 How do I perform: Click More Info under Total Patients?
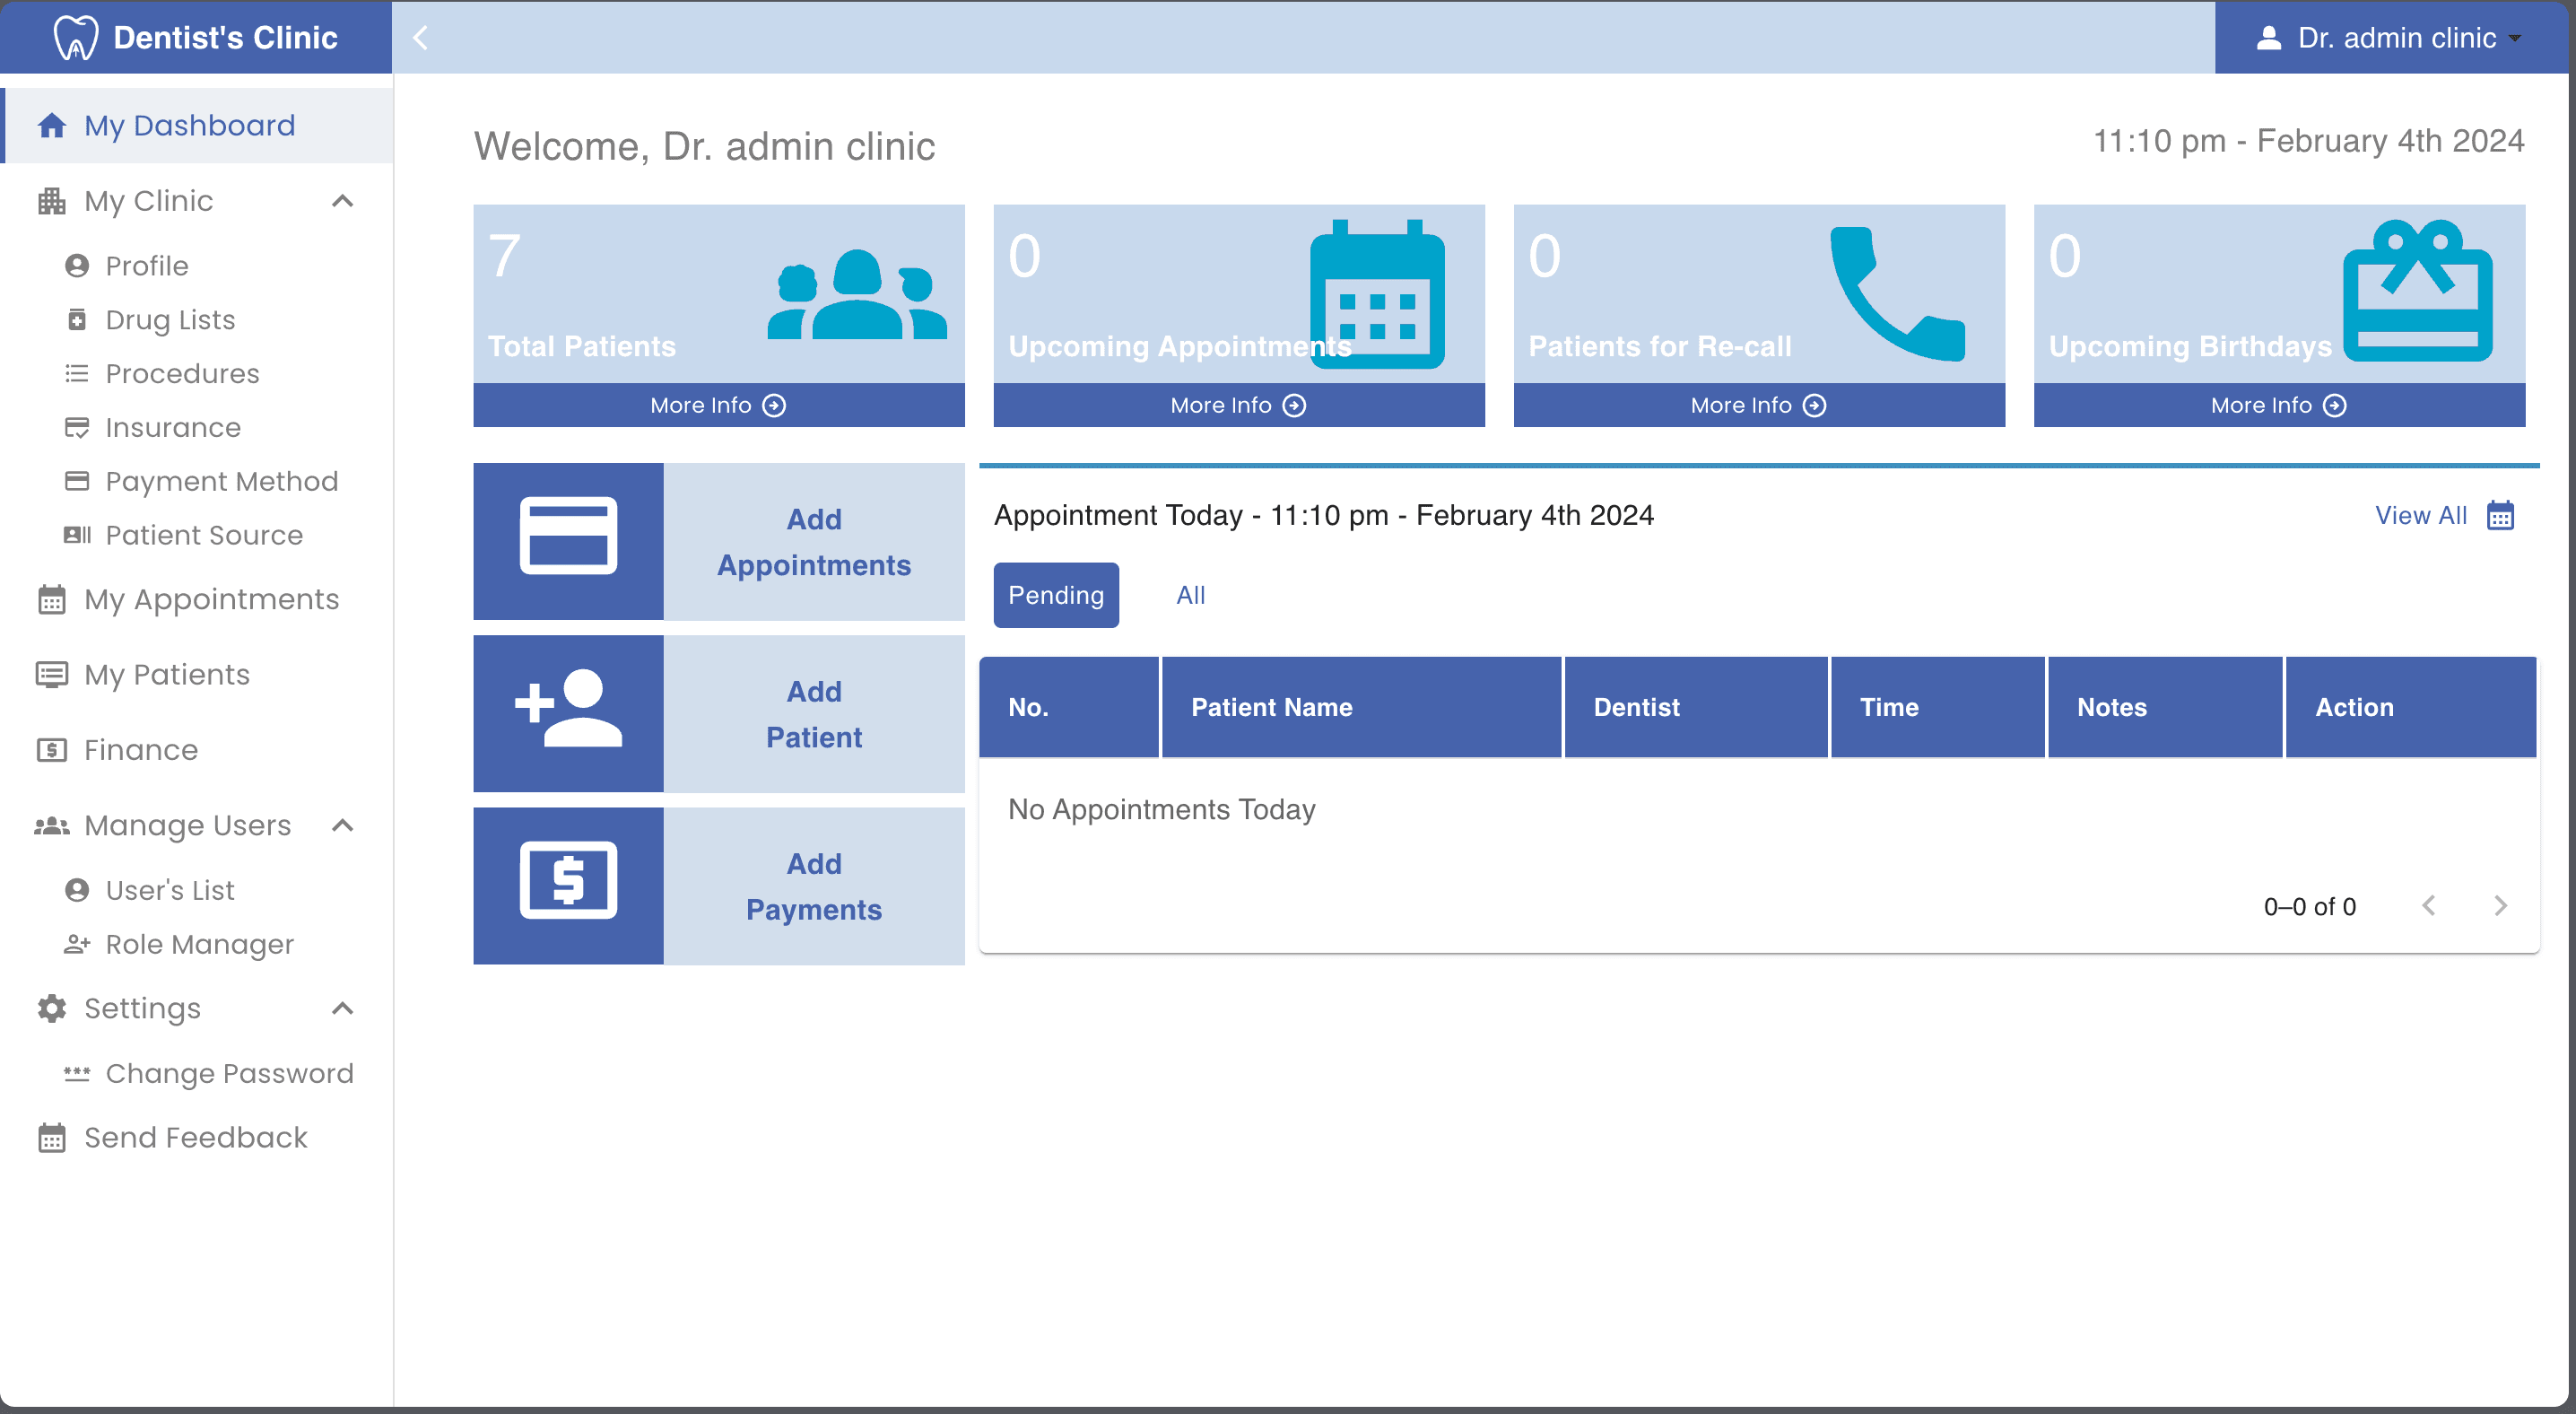pyautogui.click(x=718, y=405)
